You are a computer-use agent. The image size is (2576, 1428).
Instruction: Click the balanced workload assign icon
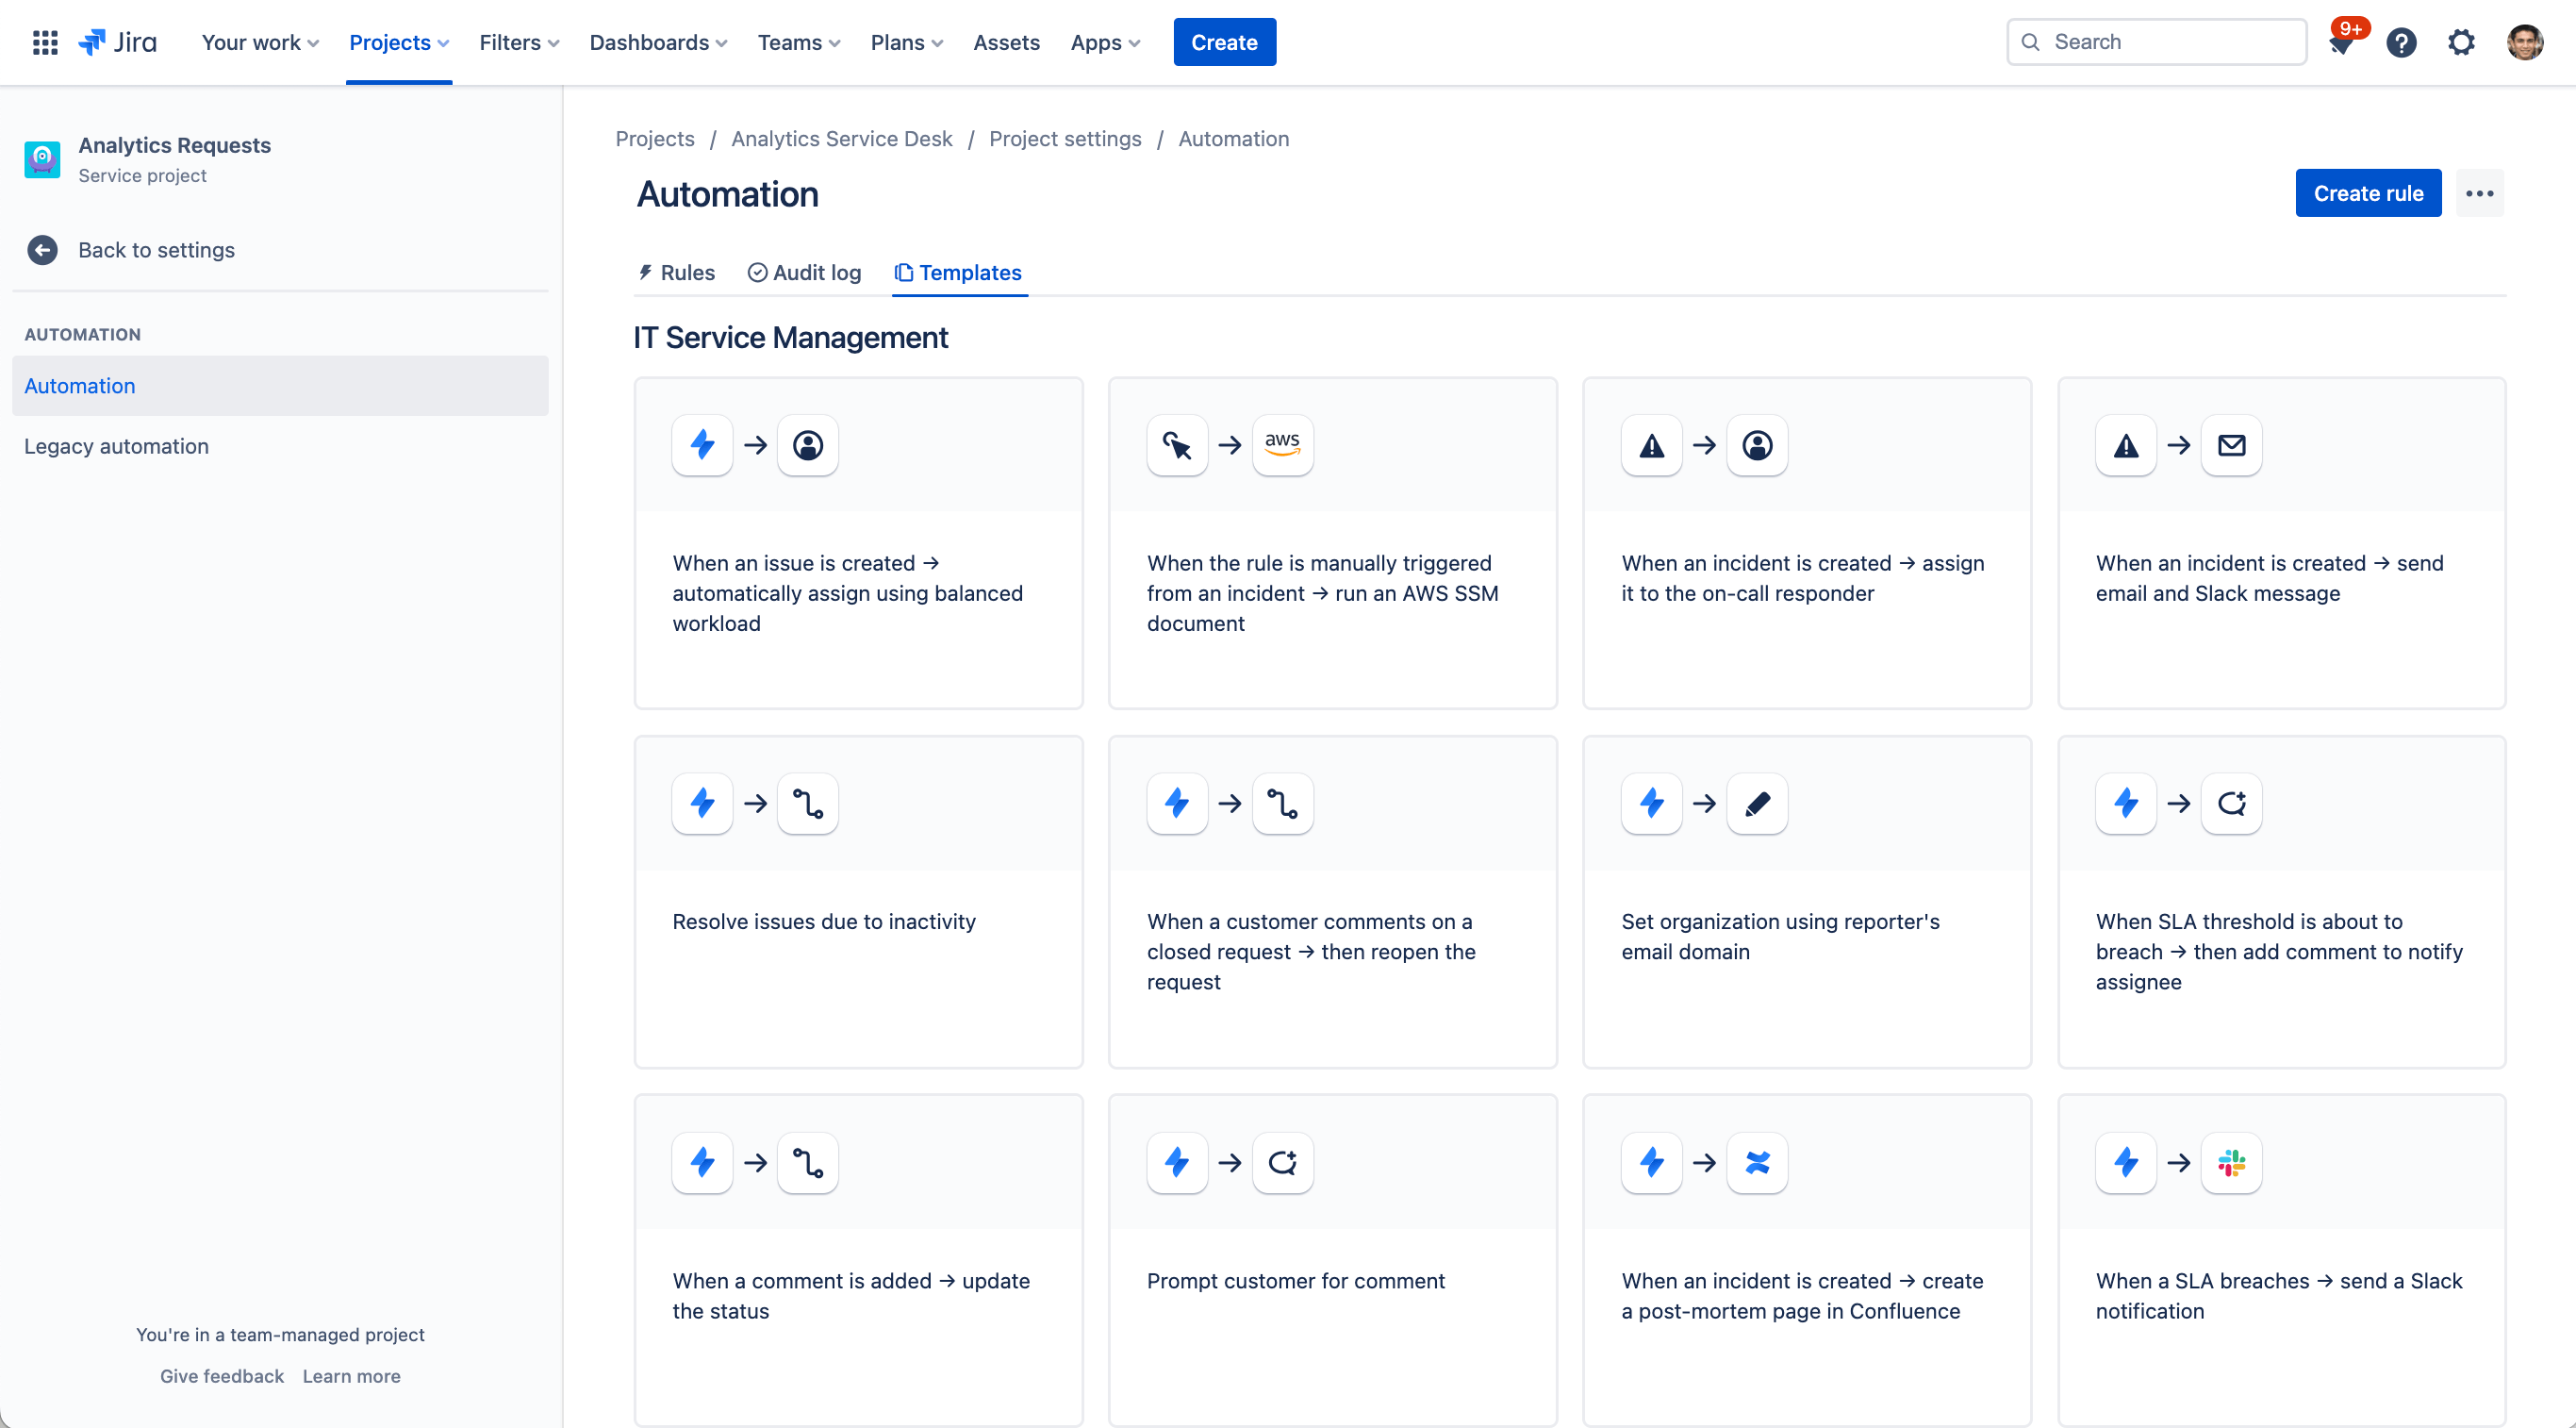806,445
